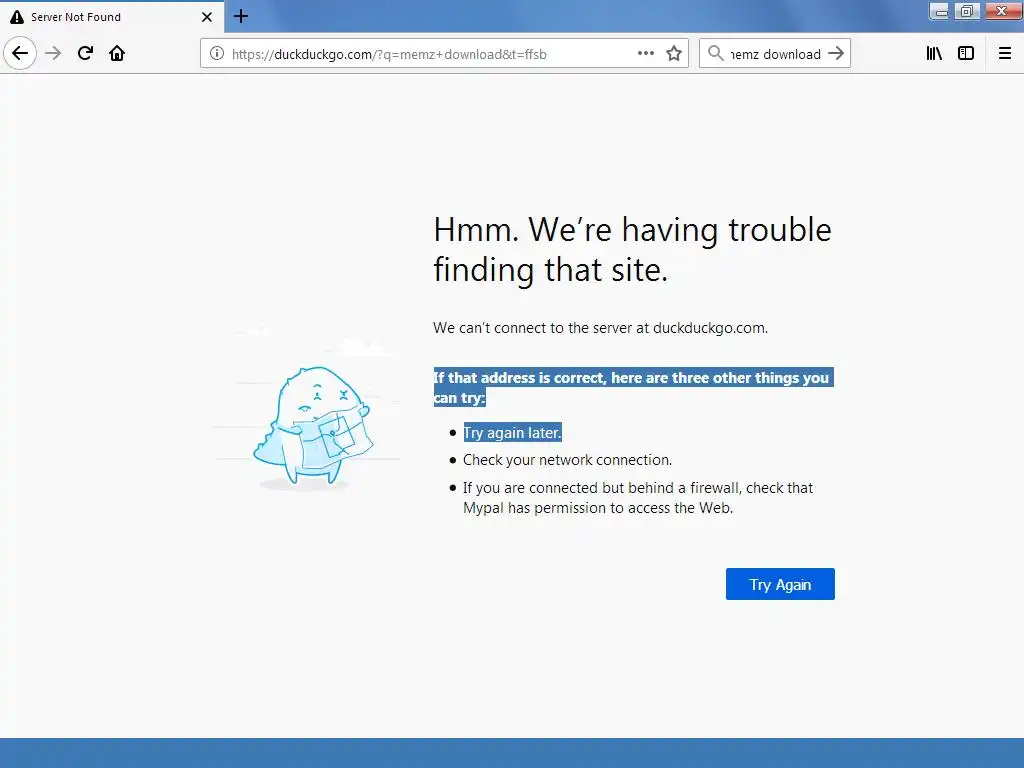Screen dimensions: 1024x768
Task: Click the Try Again button
Action: [x=780, y=584]
